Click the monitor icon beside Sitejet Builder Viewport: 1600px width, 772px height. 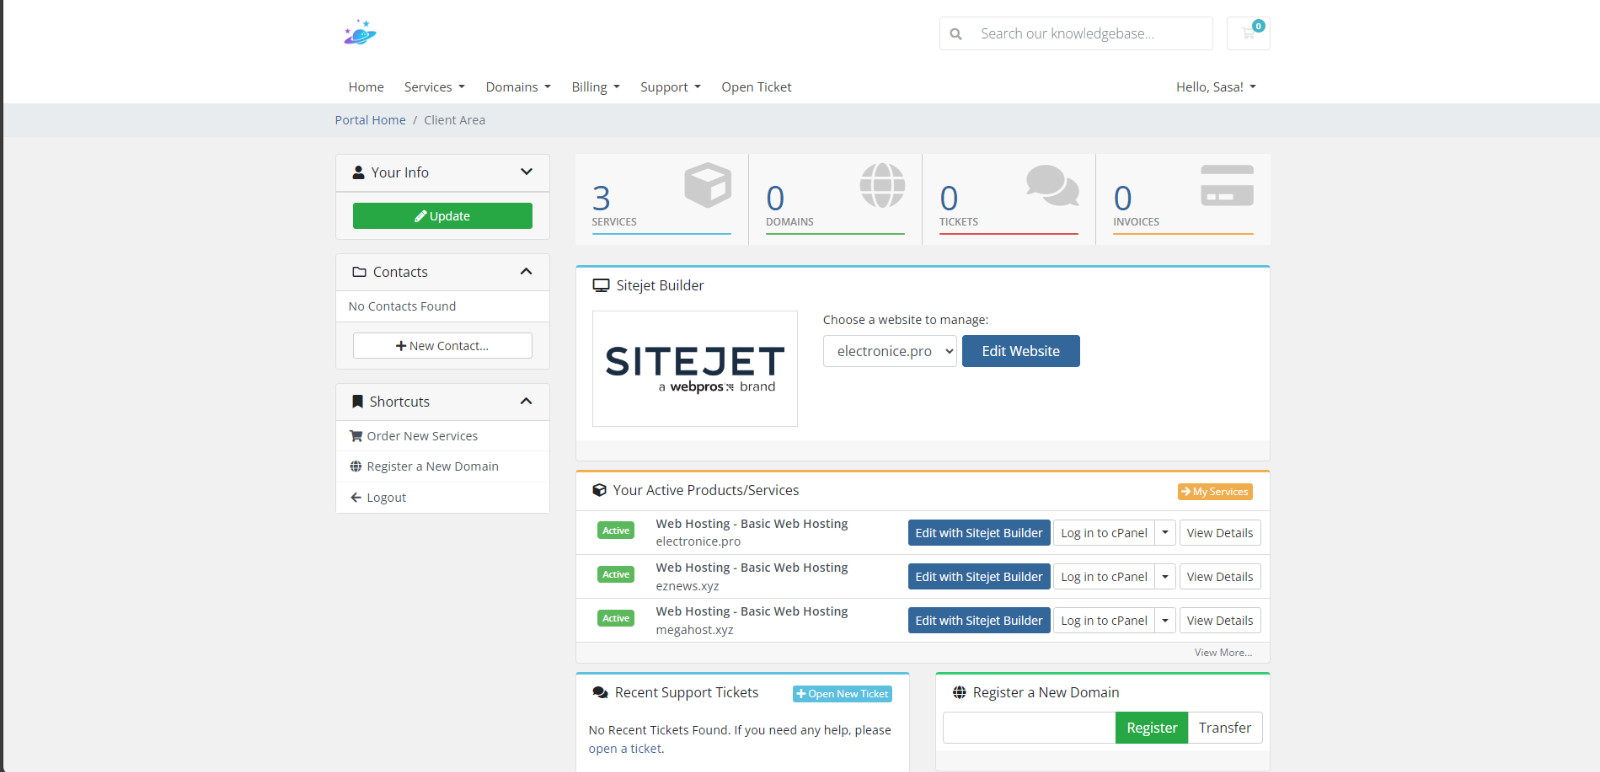tap(601, 285)
